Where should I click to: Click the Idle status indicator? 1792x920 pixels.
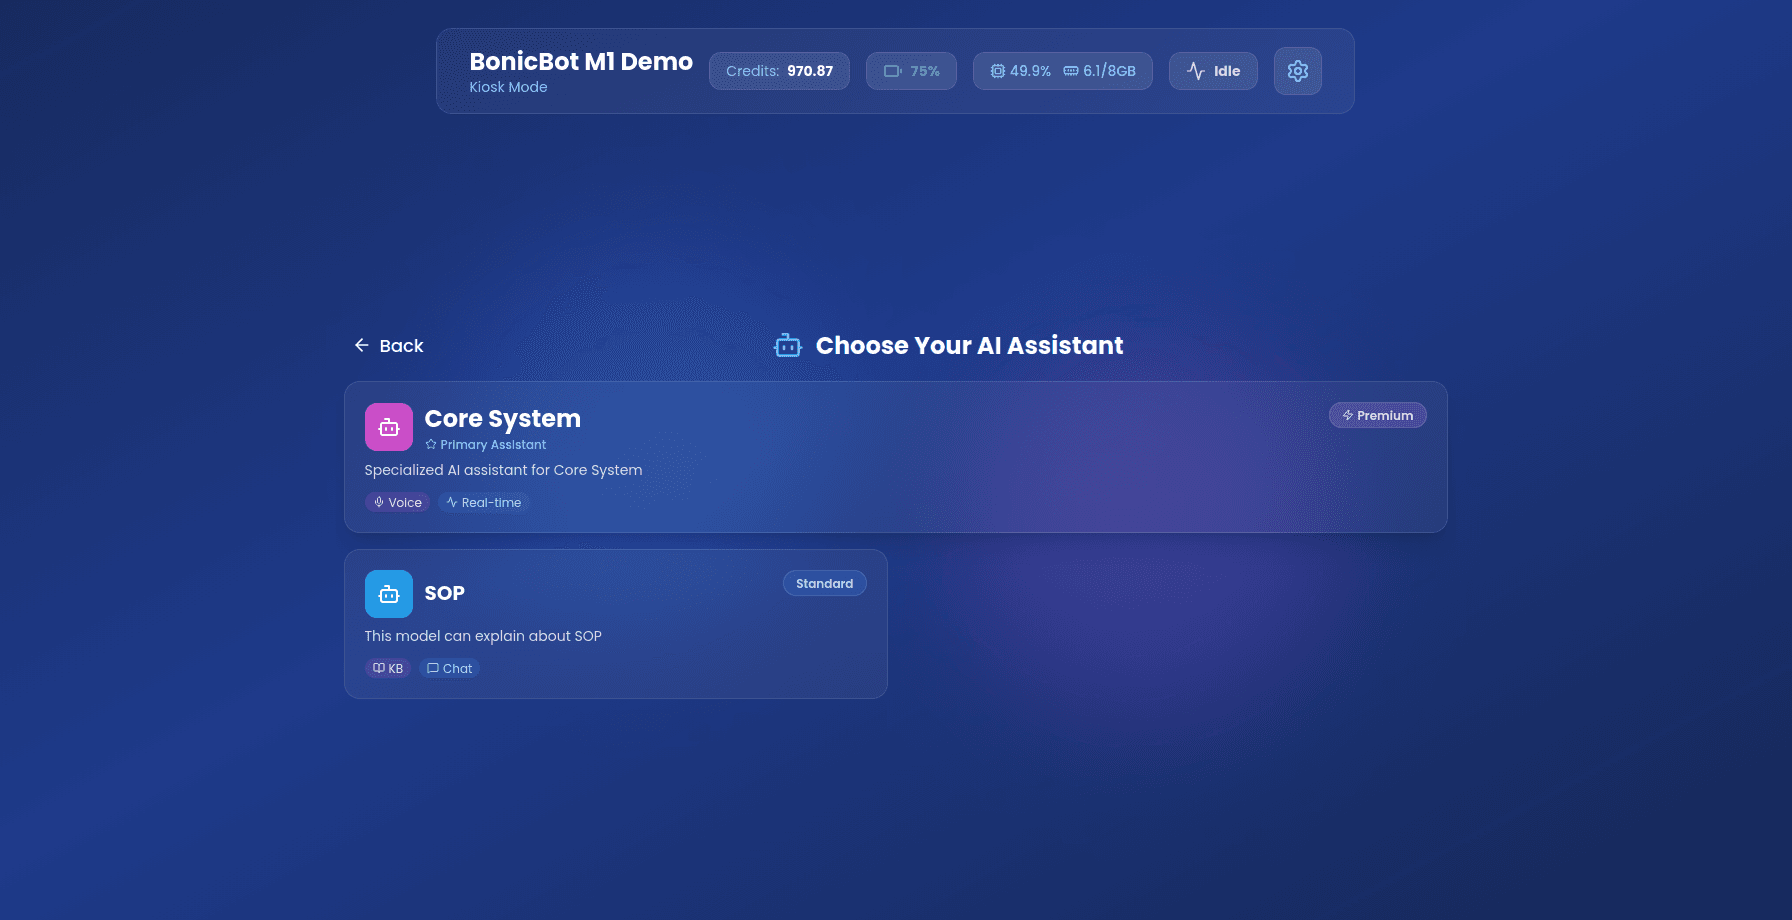(1213, 71)
